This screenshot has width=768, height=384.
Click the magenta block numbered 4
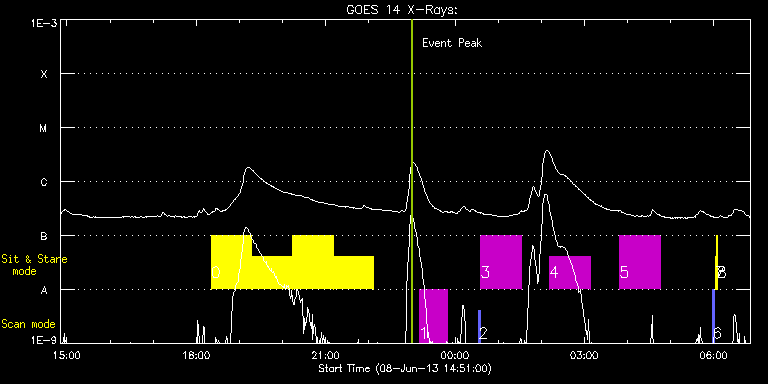point(570,272)
